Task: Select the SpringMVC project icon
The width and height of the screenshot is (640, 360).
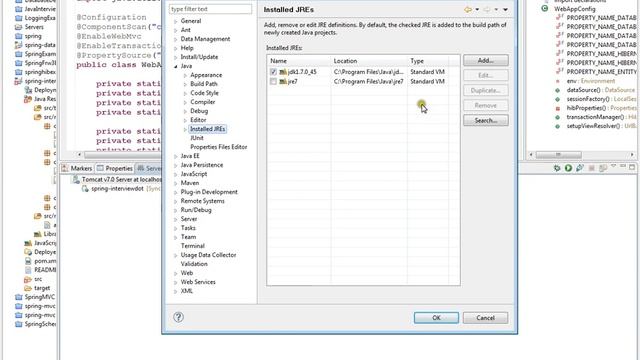Action: click(x=18, y=297)
